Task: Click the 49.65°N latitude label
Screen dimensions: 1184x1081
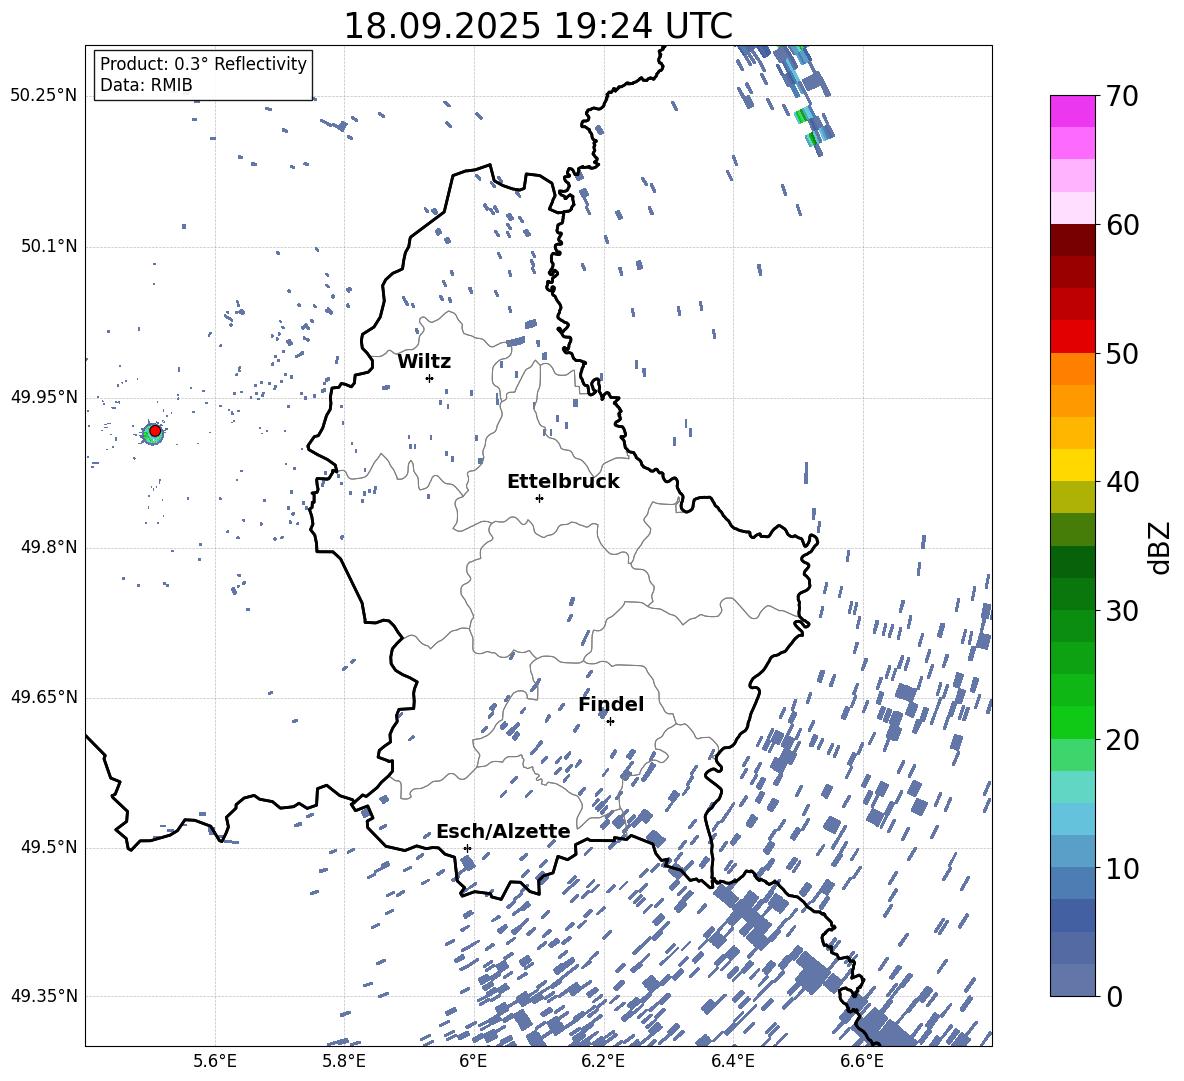Action: tap(44, 697)
